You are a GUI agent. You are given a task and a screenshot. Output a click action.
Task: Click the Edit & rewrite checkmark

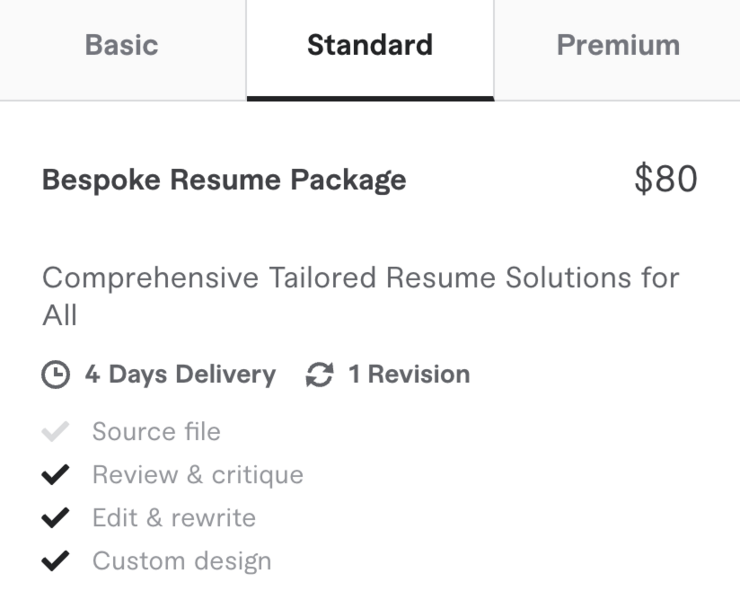(x=56, y=518)
